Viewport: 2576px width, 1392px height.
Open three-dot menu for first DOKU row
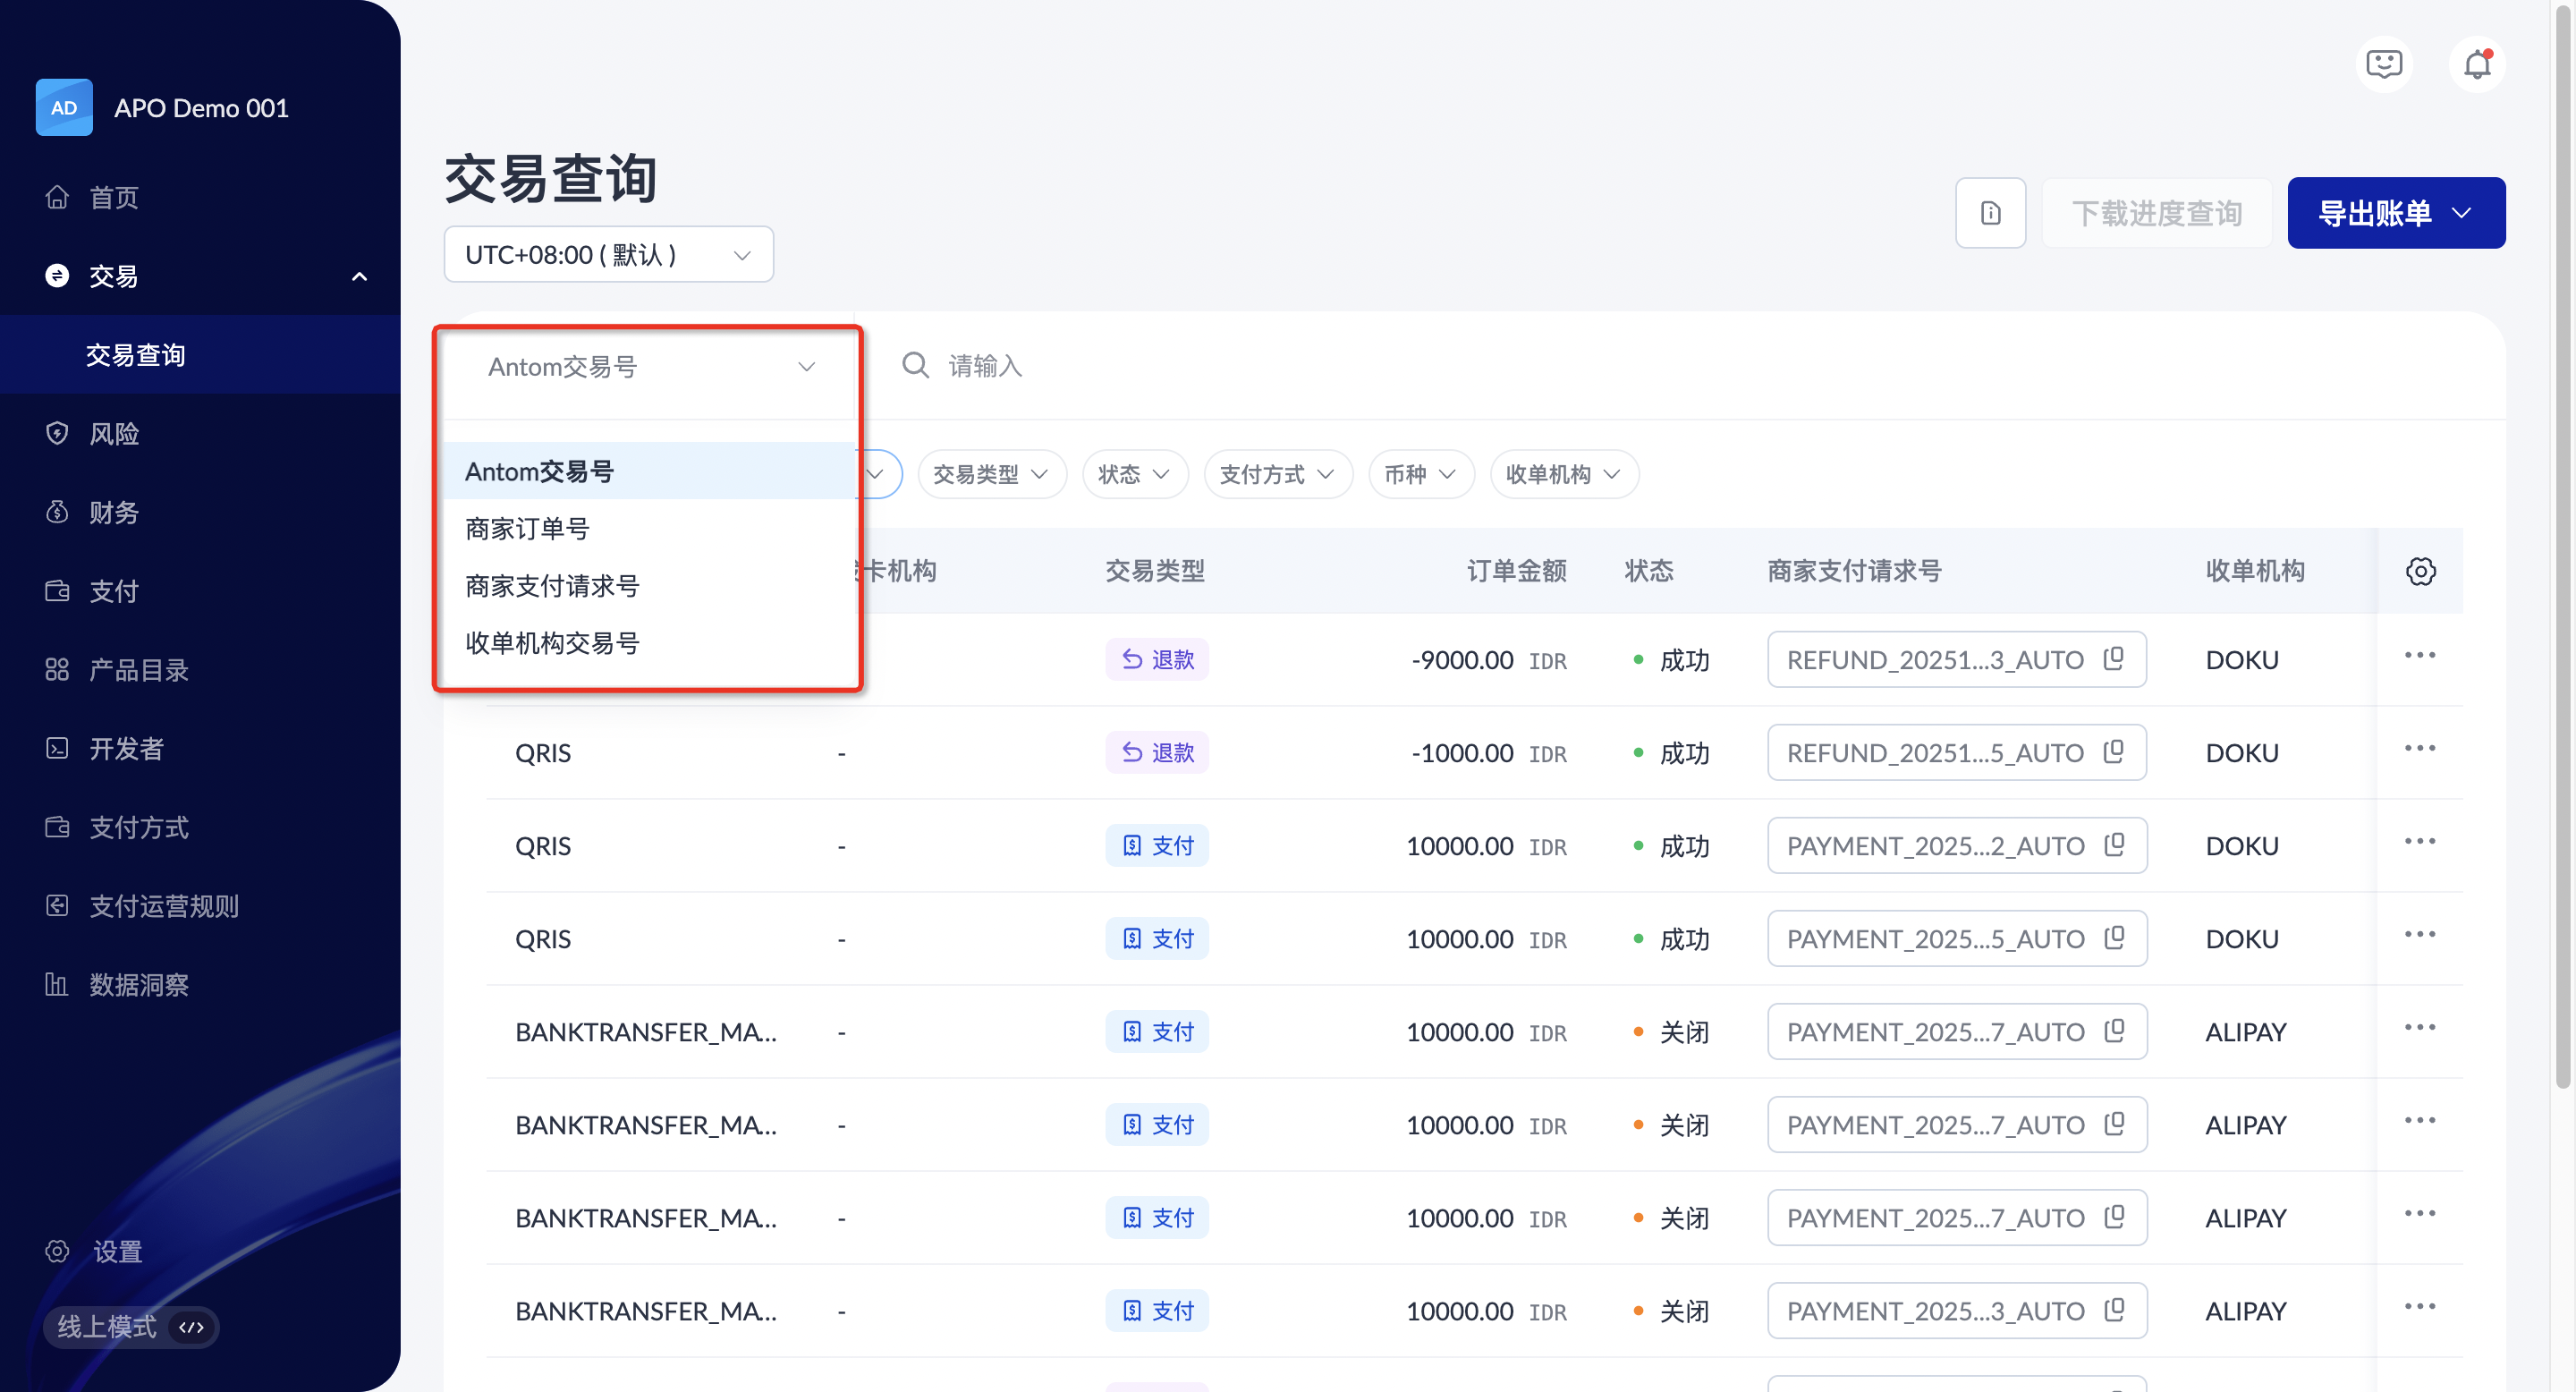[2420, 656]
